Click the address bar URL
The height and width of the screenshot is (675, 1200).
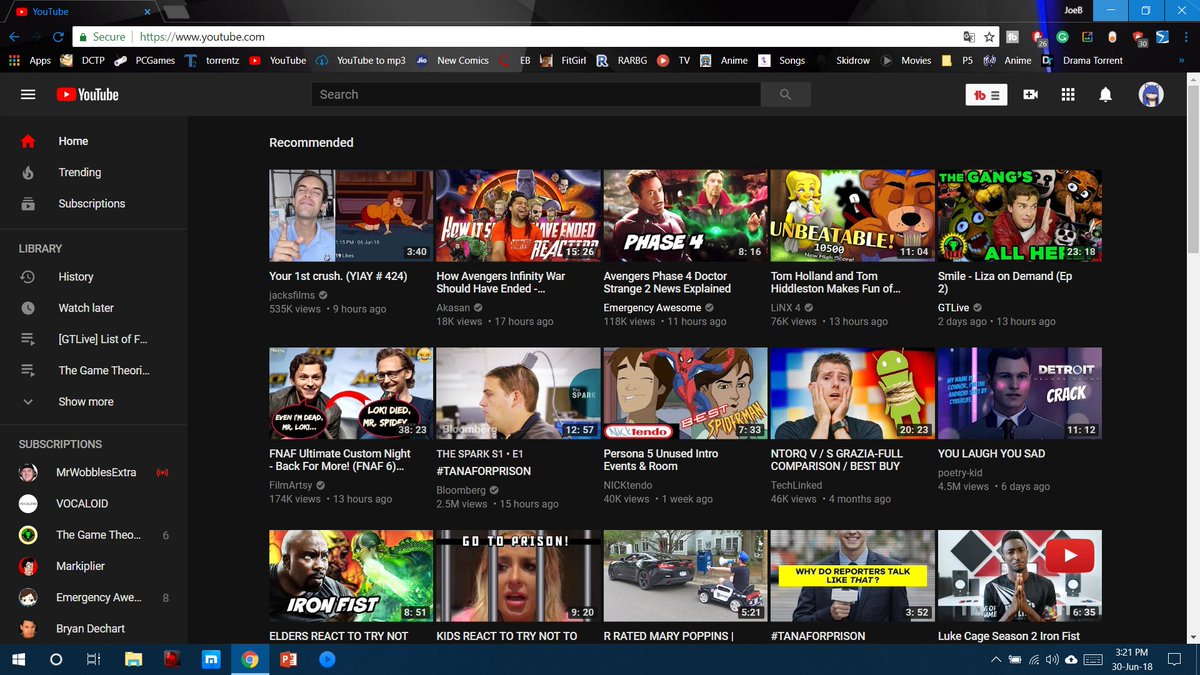tap(202, 37)
